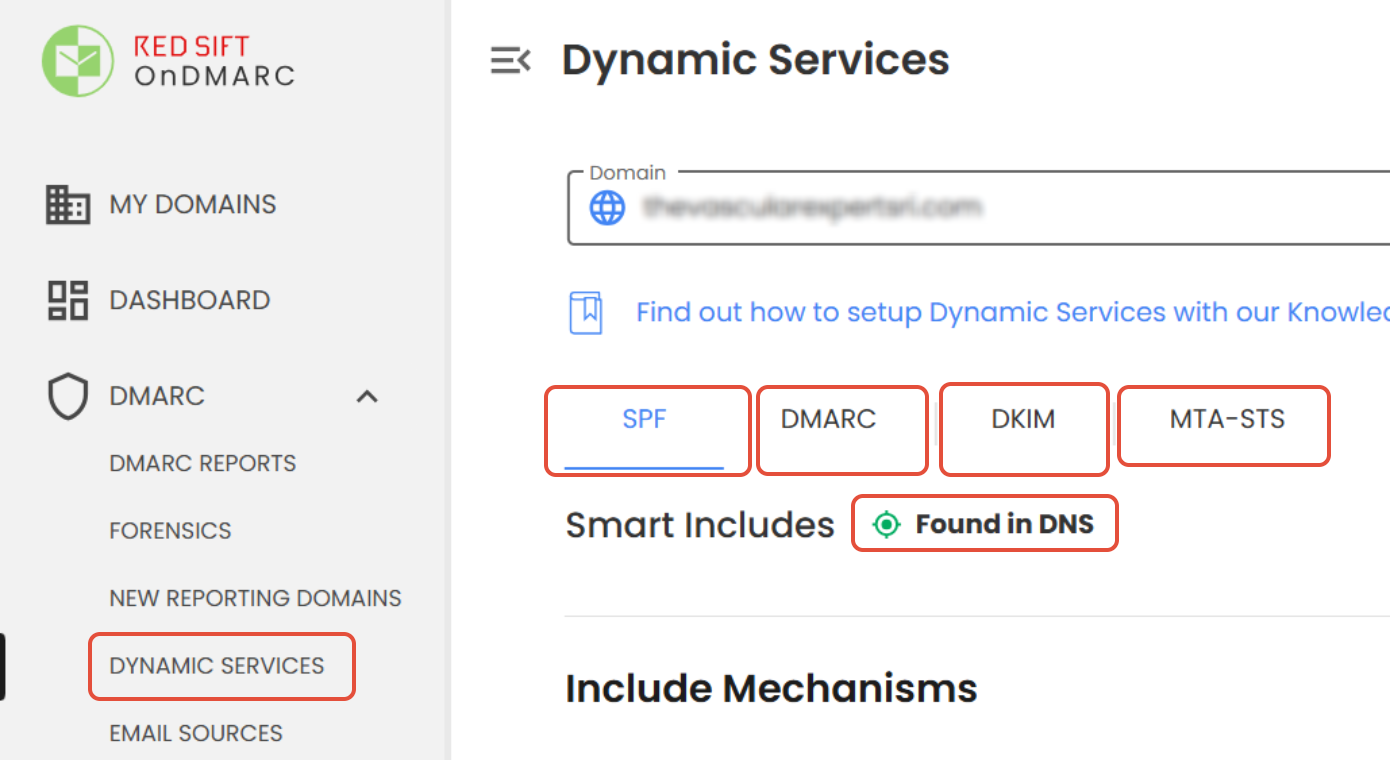Open My Domains in the sidebar
Image resolution: width=1390 pixels, height=760 pixels.
point(193,204)
